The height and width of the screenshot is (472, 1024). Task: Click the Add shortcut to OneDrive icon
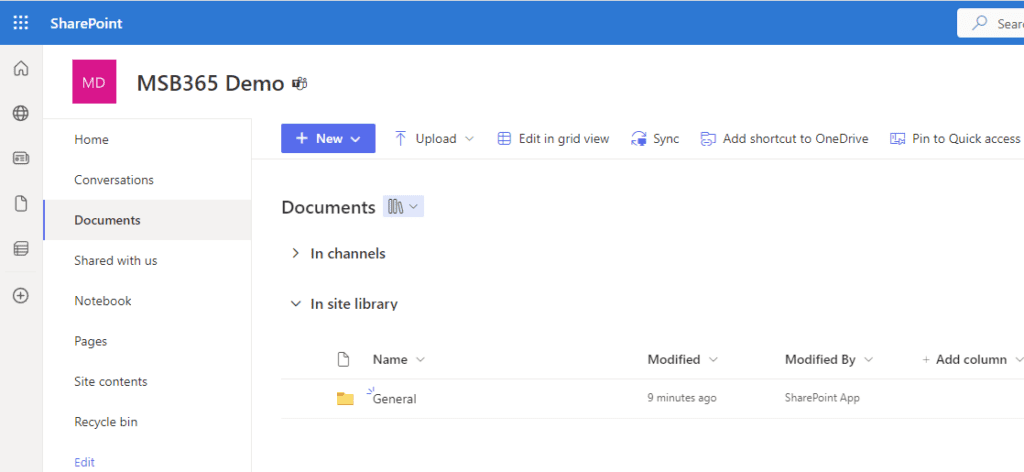tap(708, 138)
